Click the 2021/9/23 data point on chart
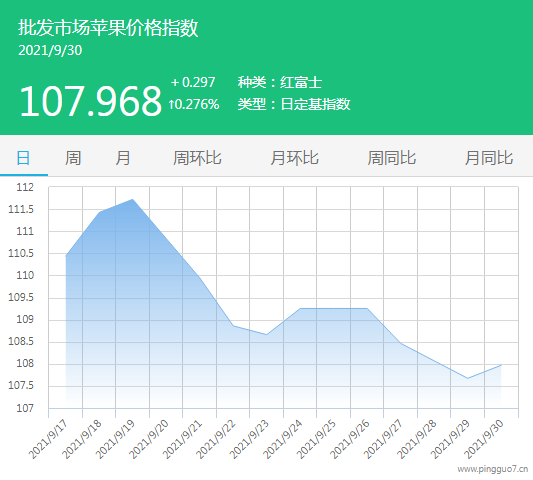 click(266, 335)
